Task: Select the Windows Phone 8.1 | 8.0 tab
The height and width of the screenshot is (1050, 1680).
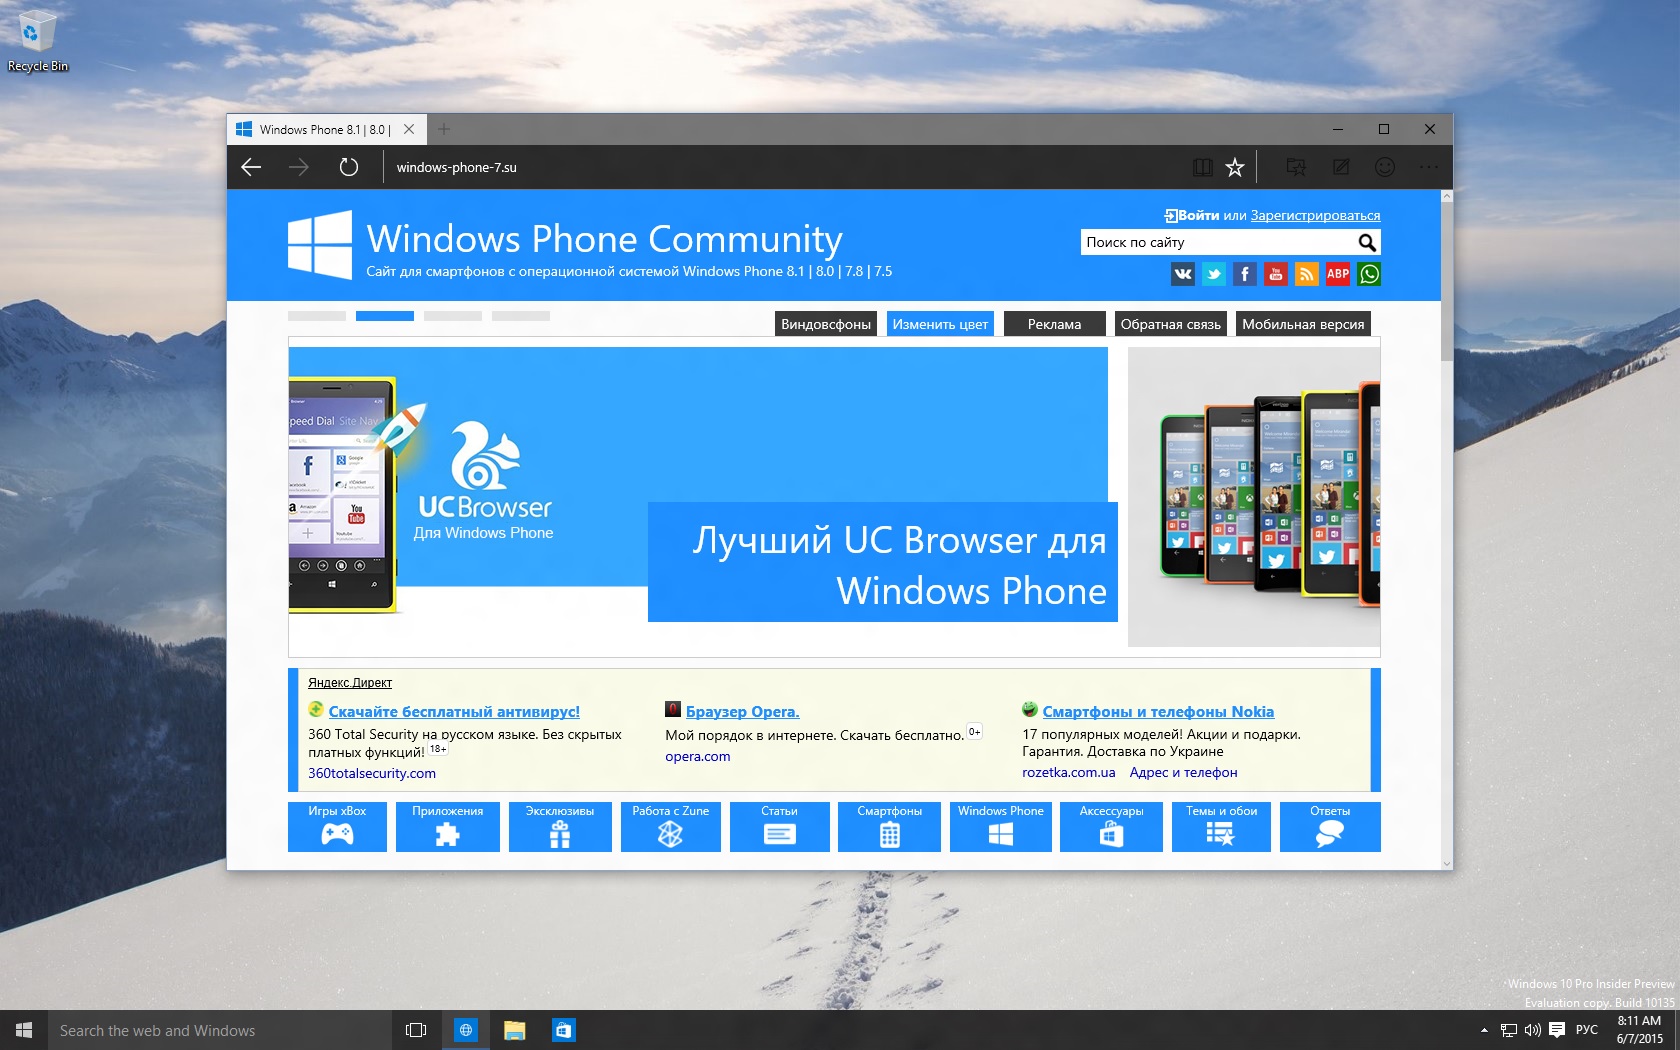Action: [x=327, y=129]
